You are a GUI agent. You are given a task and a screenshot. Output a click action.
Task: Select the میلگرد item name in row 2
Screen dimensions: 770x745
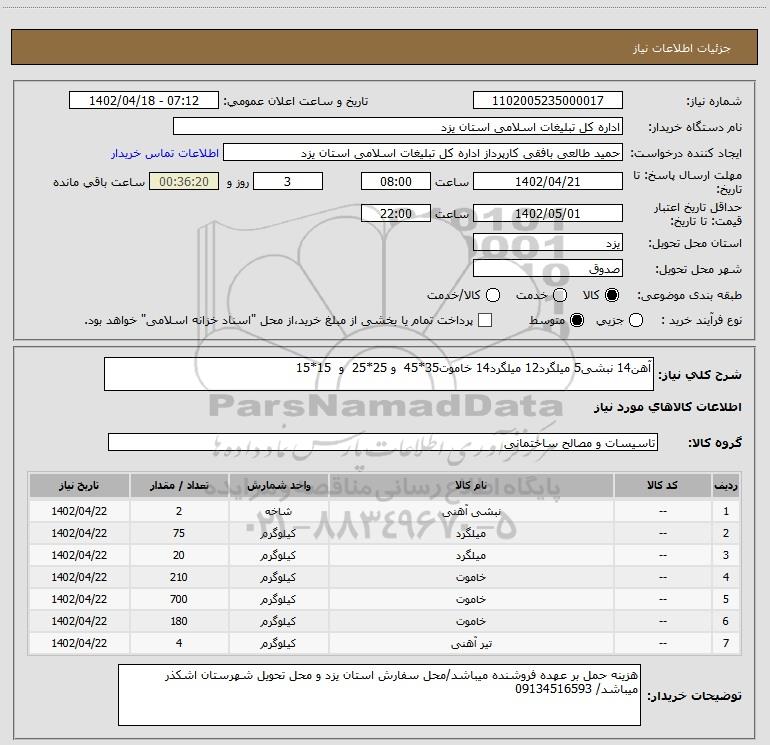(471, 533)
